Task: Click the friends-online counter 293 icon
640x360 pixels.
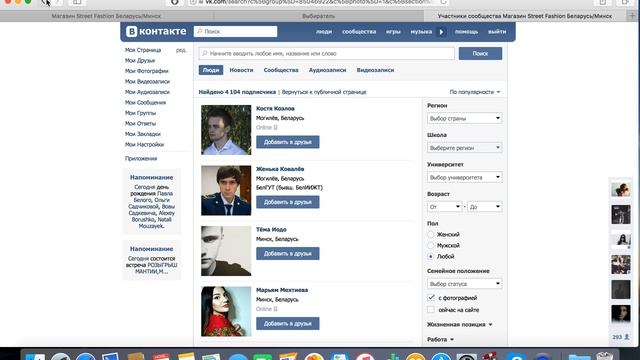Action: (621, 337)
